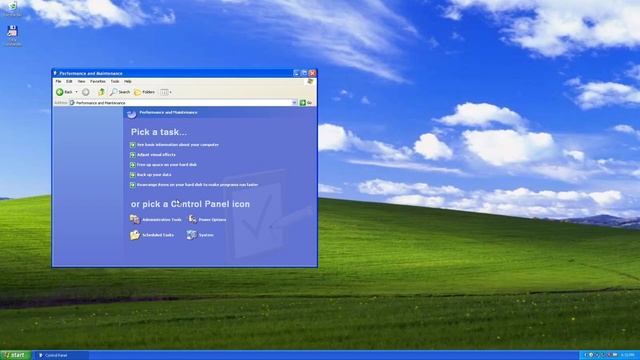Click 'See basic information about your computer' link
This screenshot has width=640, height=360.
[x=178, y=145]
